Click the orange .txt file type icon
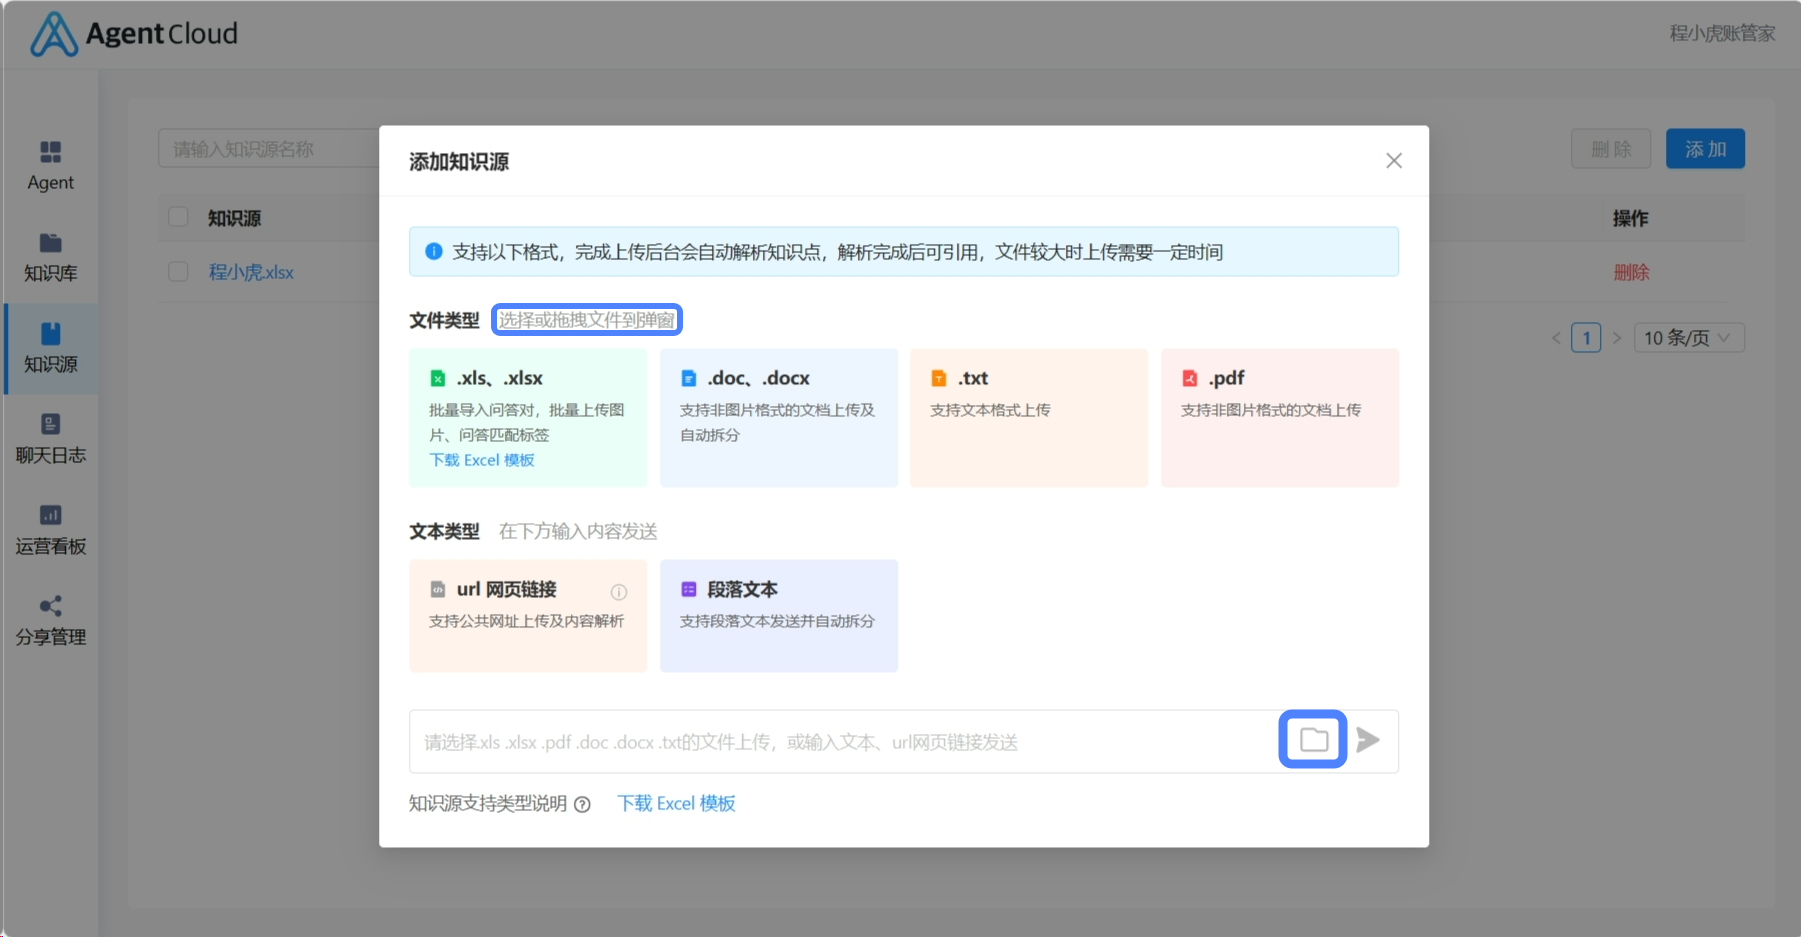This screenshot has height=937, width=1801. pos(938,378)
